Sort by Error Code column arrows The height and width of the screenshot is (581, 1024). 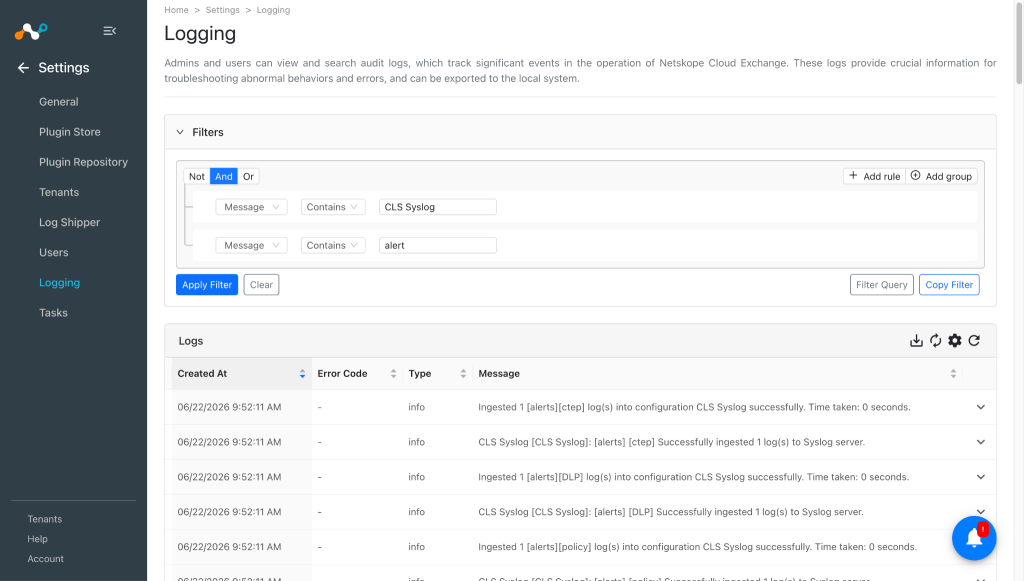(393, 373)
